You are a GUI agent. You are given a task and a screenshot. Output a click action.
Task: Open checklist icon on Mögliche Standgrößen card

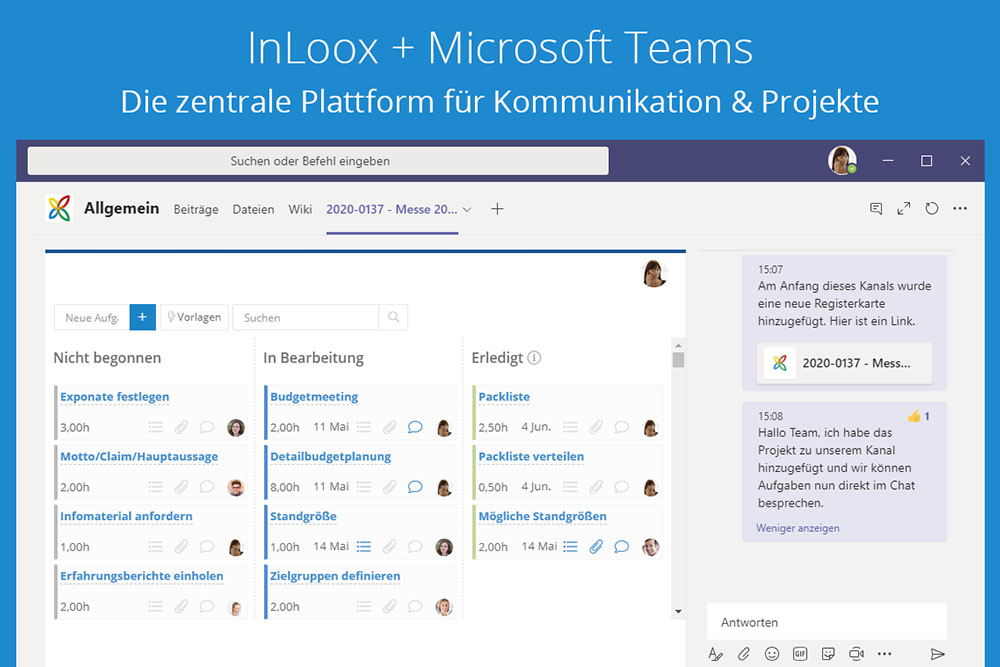(x=570, y=546)
